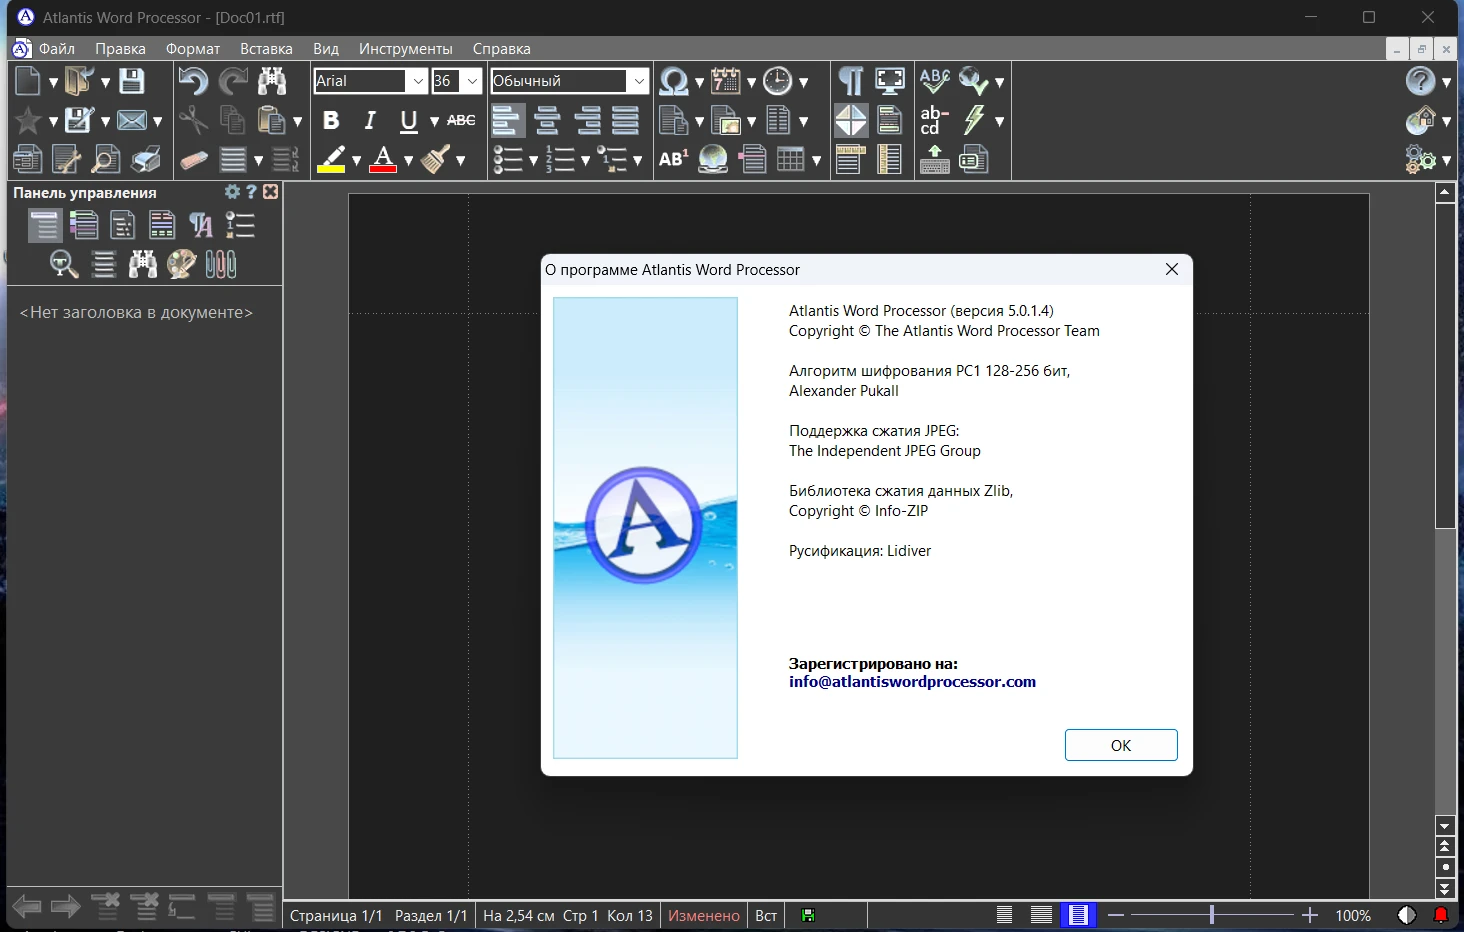The width and height of the screenshot is (1464, 932).
Task: Click the info@atlantiswordprocessor.com link
Action: (x=912, y=682)
